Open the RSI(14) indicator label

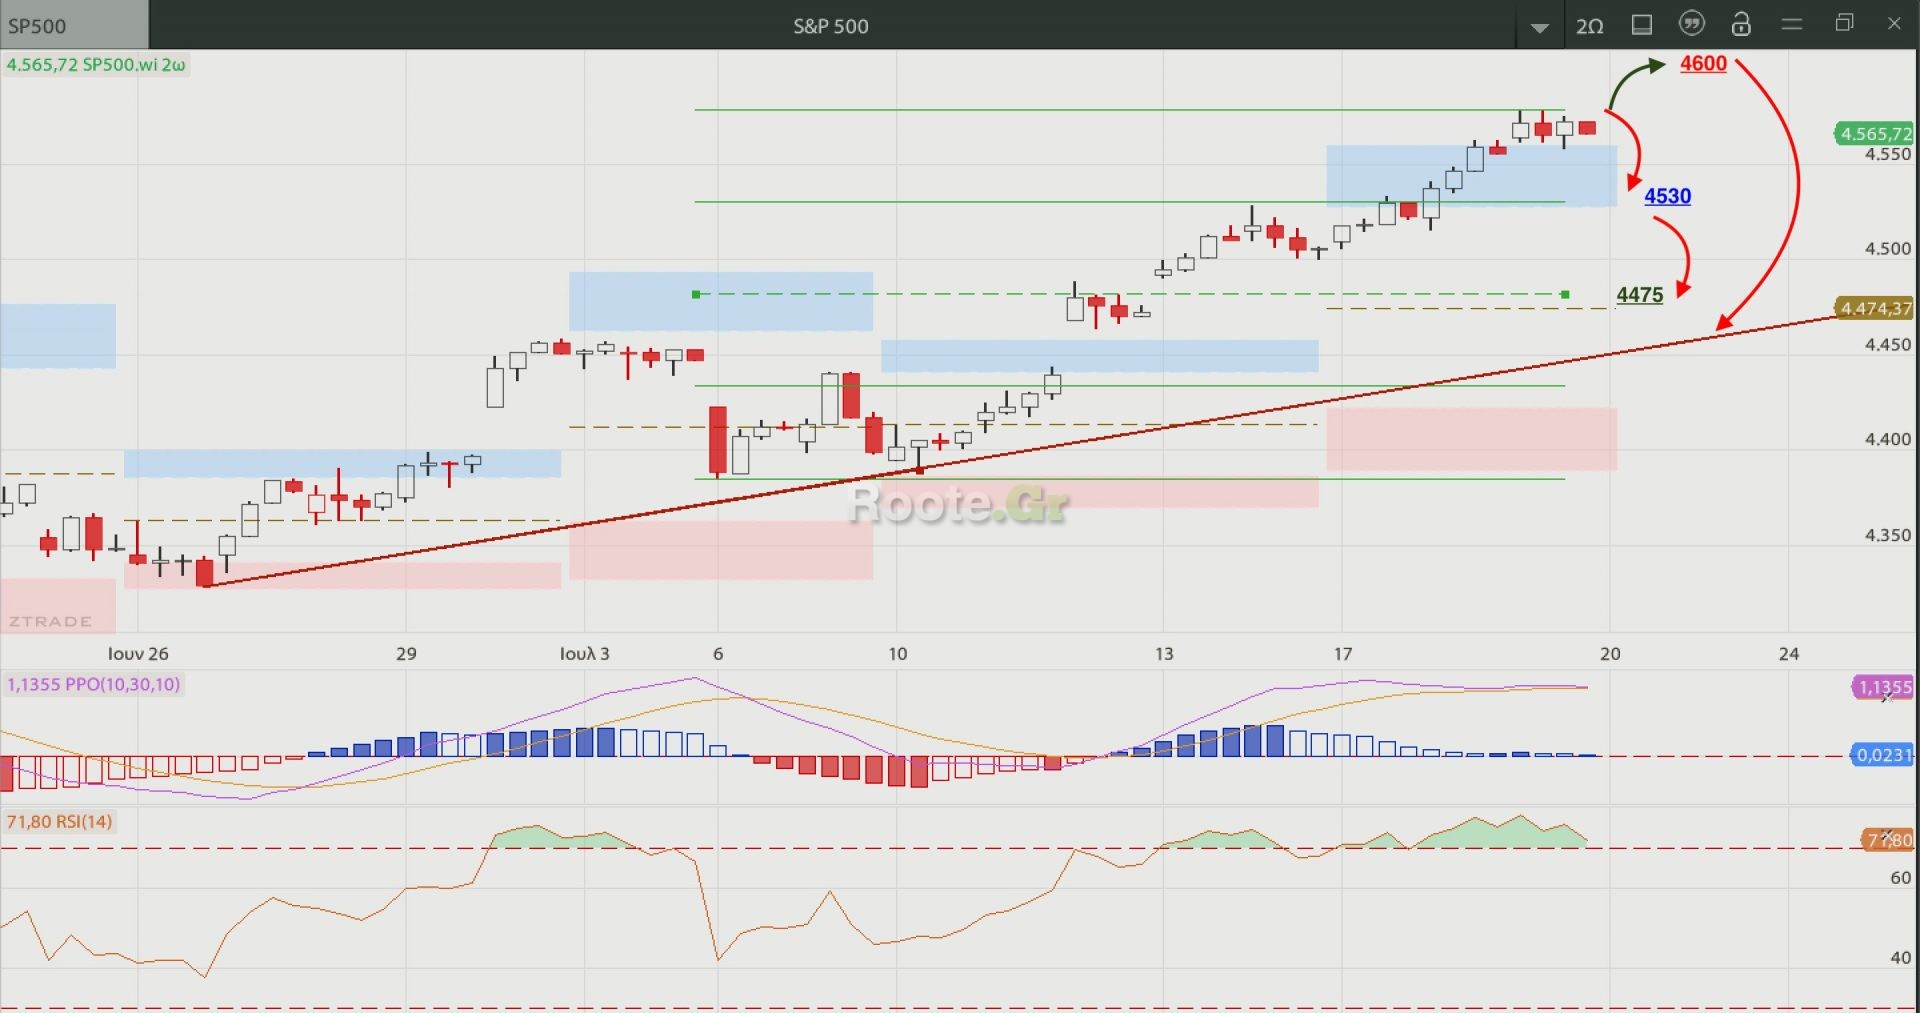pyautogui.click(x=60, y=822)
